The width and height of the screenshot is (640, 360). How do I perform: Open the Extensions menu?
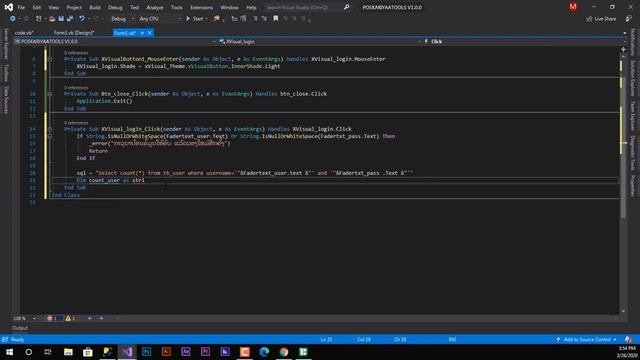(x=202, y=7)
